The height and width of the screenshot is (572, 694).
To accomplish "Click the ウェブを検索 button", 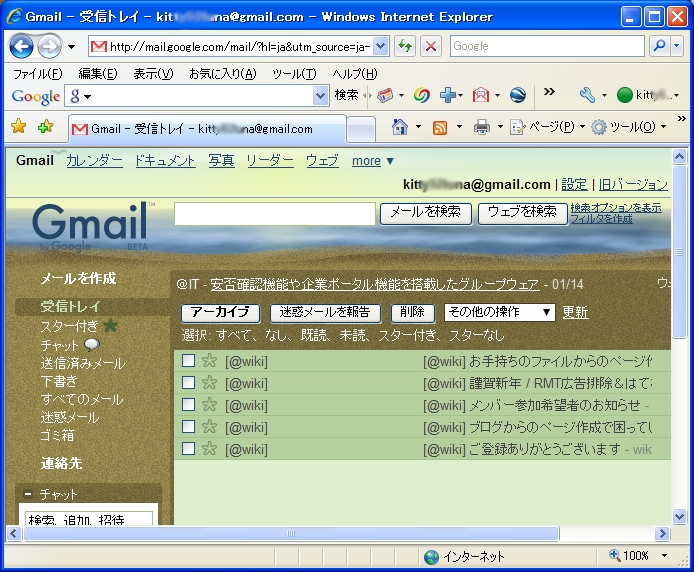I will 522,213.
